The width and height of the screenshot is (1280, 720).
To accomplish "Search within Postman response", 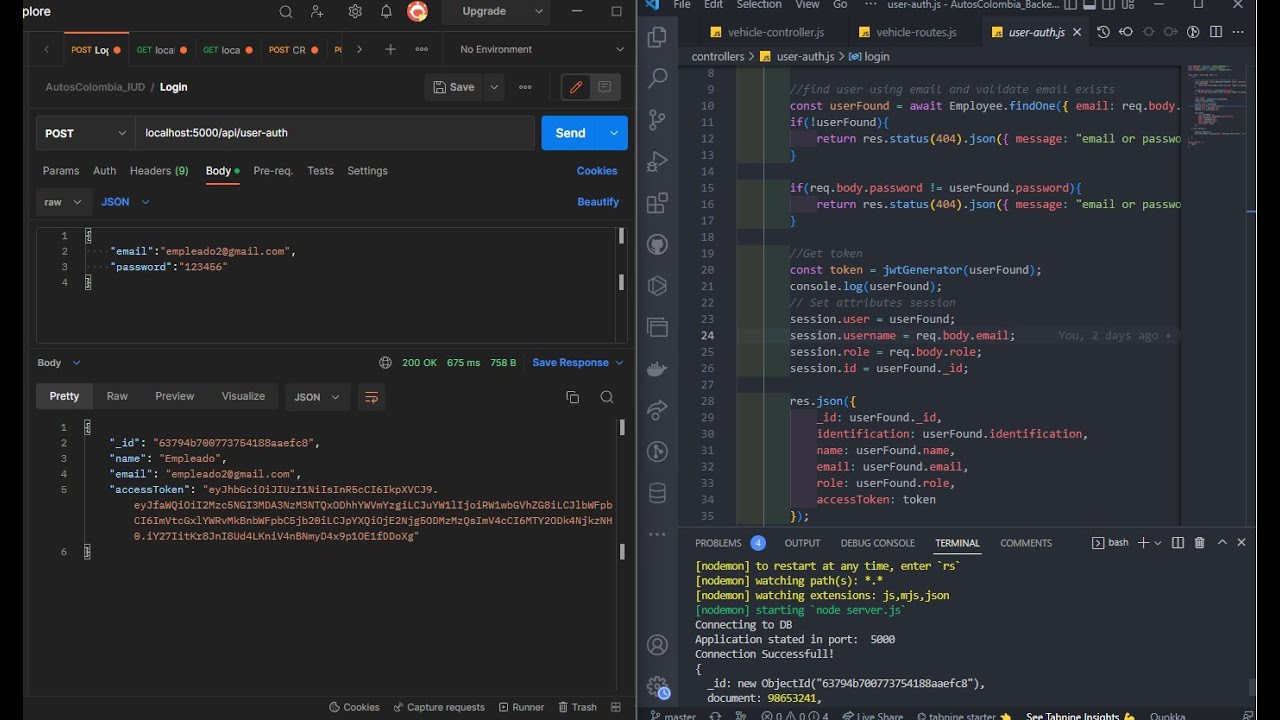I will pos(607,397).
